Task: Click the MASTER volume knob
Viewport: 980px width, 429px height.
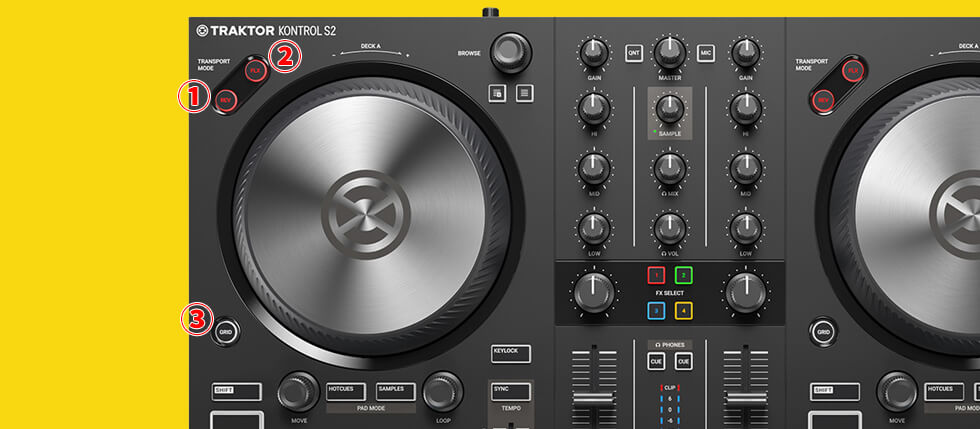Action: 669,53
